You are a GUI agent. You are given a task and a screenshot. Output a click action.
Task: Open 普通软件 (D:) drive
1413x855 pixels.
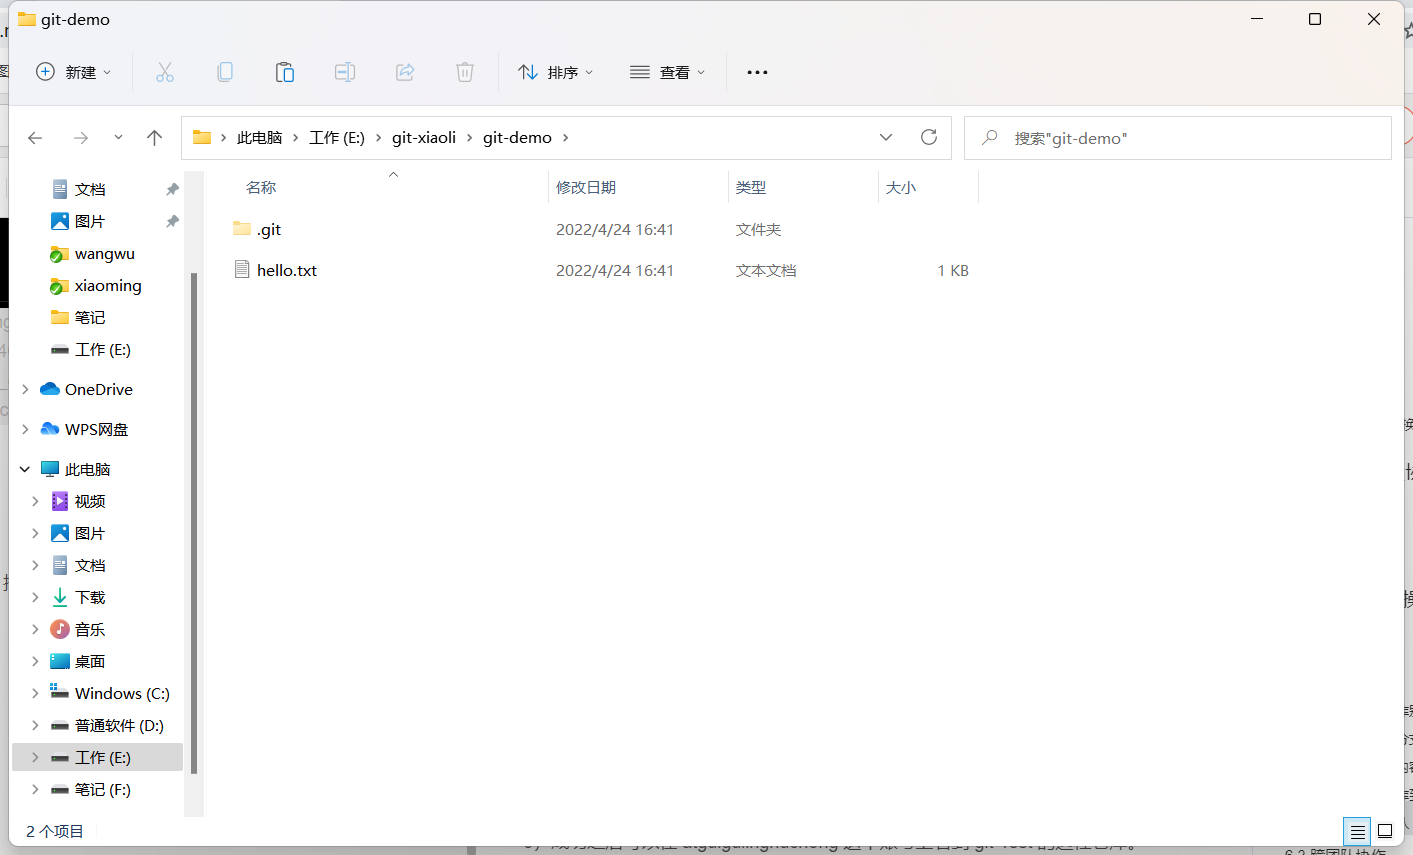(x=119, y=725)
